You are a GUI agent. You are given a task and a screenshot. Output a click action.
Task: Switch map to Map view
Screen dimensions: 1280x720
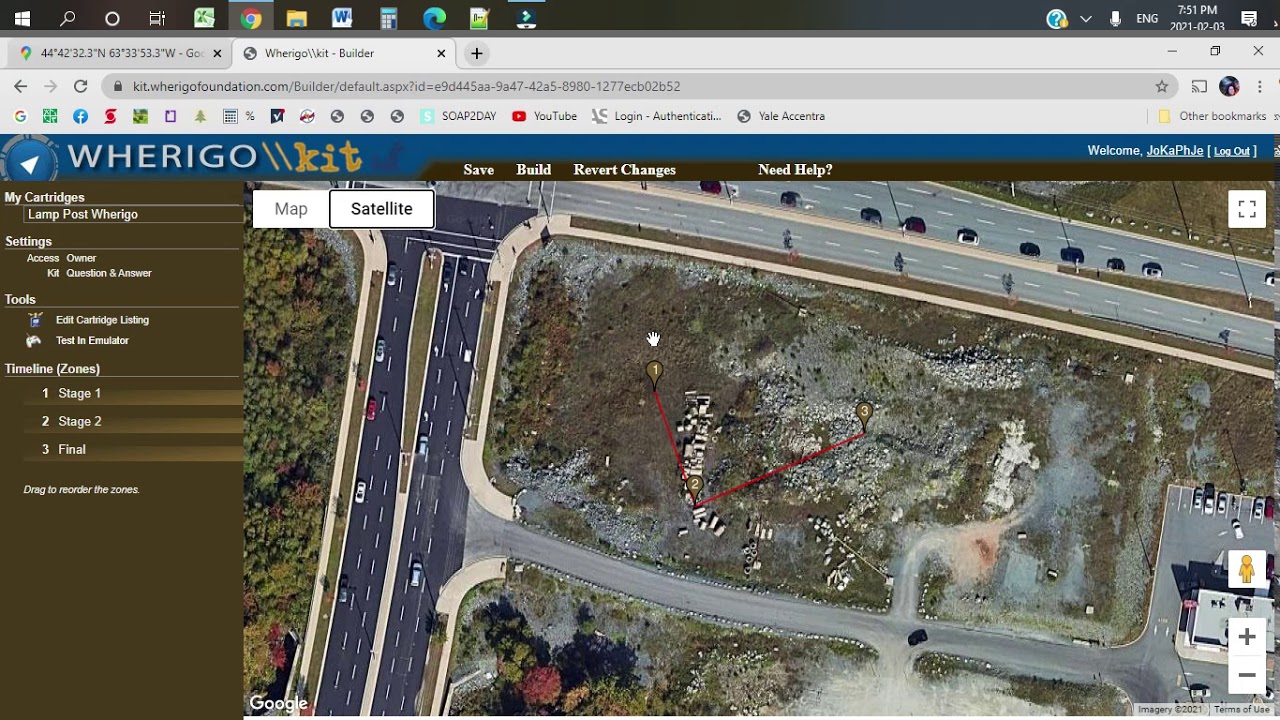[x=291, y=209]
